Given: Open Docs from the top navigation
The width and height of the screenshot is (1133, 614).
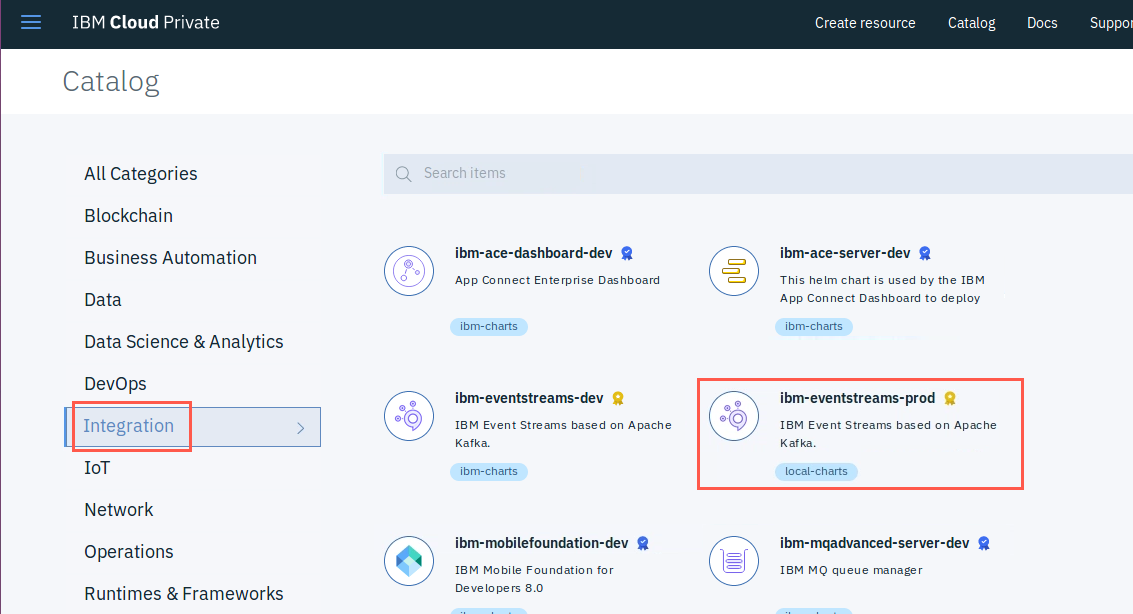Looking at the screenshot, I should tap(1042, 23).
